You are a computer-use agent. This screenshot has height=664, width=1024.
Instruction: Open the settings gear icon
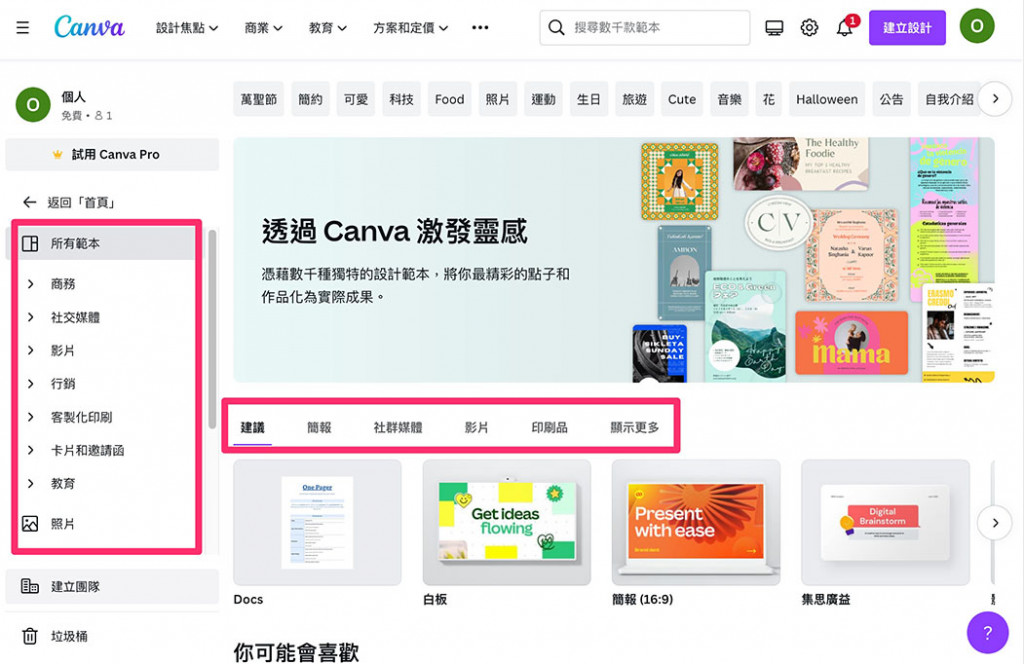tap(809, 27)
